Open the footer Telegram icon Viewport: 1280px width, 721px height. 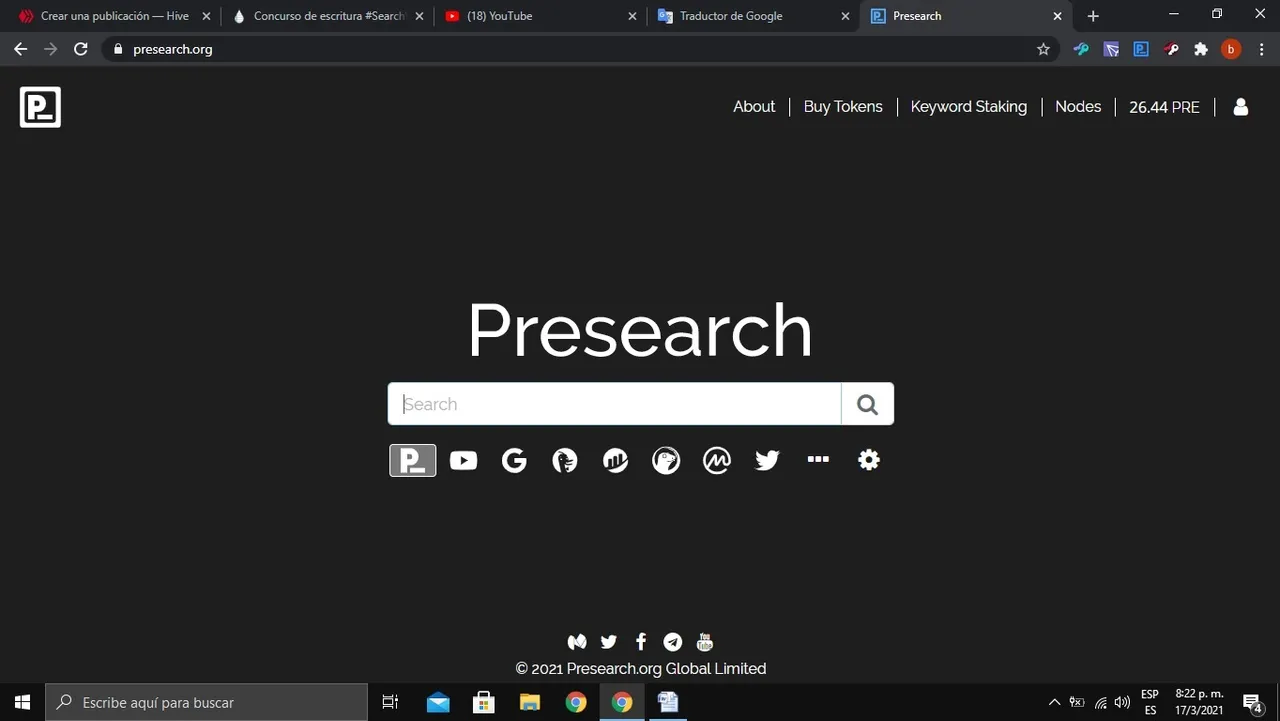pyautogui.click(x=673, y=642)
